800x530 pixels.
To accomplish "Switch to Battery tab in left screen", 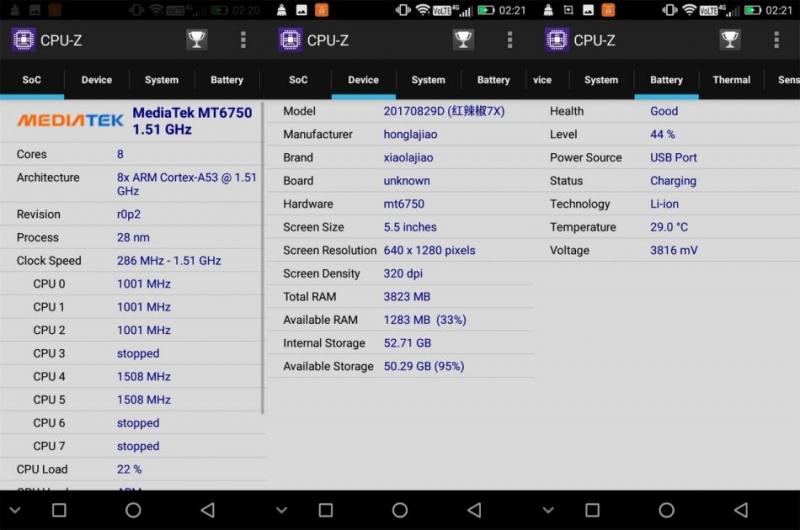I will (227, 80).
